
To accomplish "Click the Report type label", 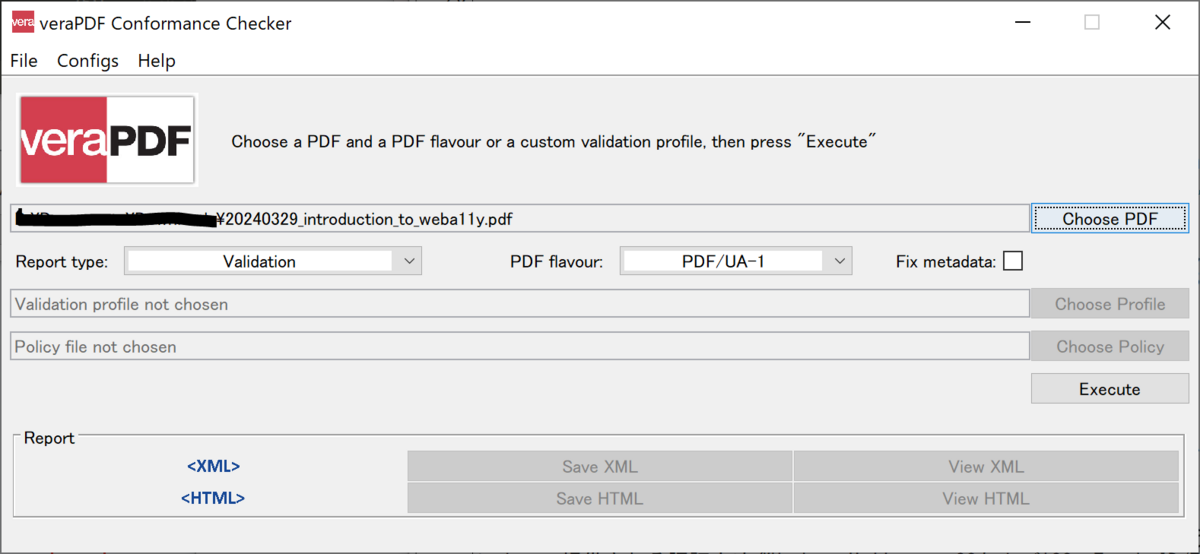I will pos(62,262).
